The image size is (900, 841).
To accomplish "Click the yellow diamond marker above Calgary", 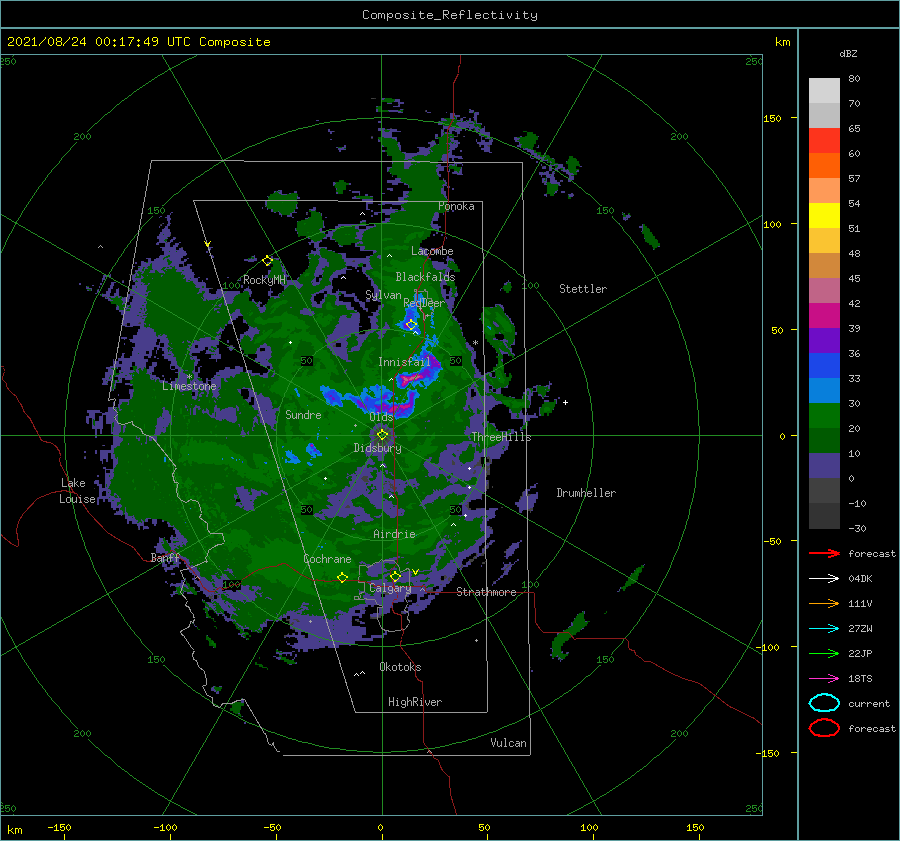I will pos(395,576).
